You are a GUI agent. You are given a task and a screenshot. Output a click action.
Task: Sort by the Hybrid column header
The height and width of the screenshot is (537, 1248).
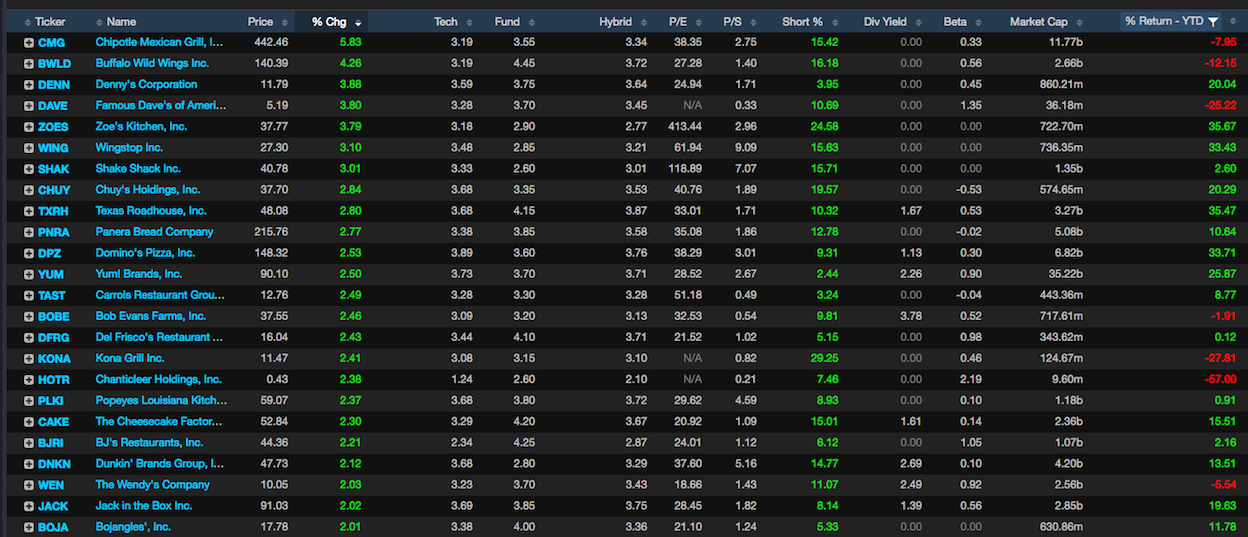(615, 21)
